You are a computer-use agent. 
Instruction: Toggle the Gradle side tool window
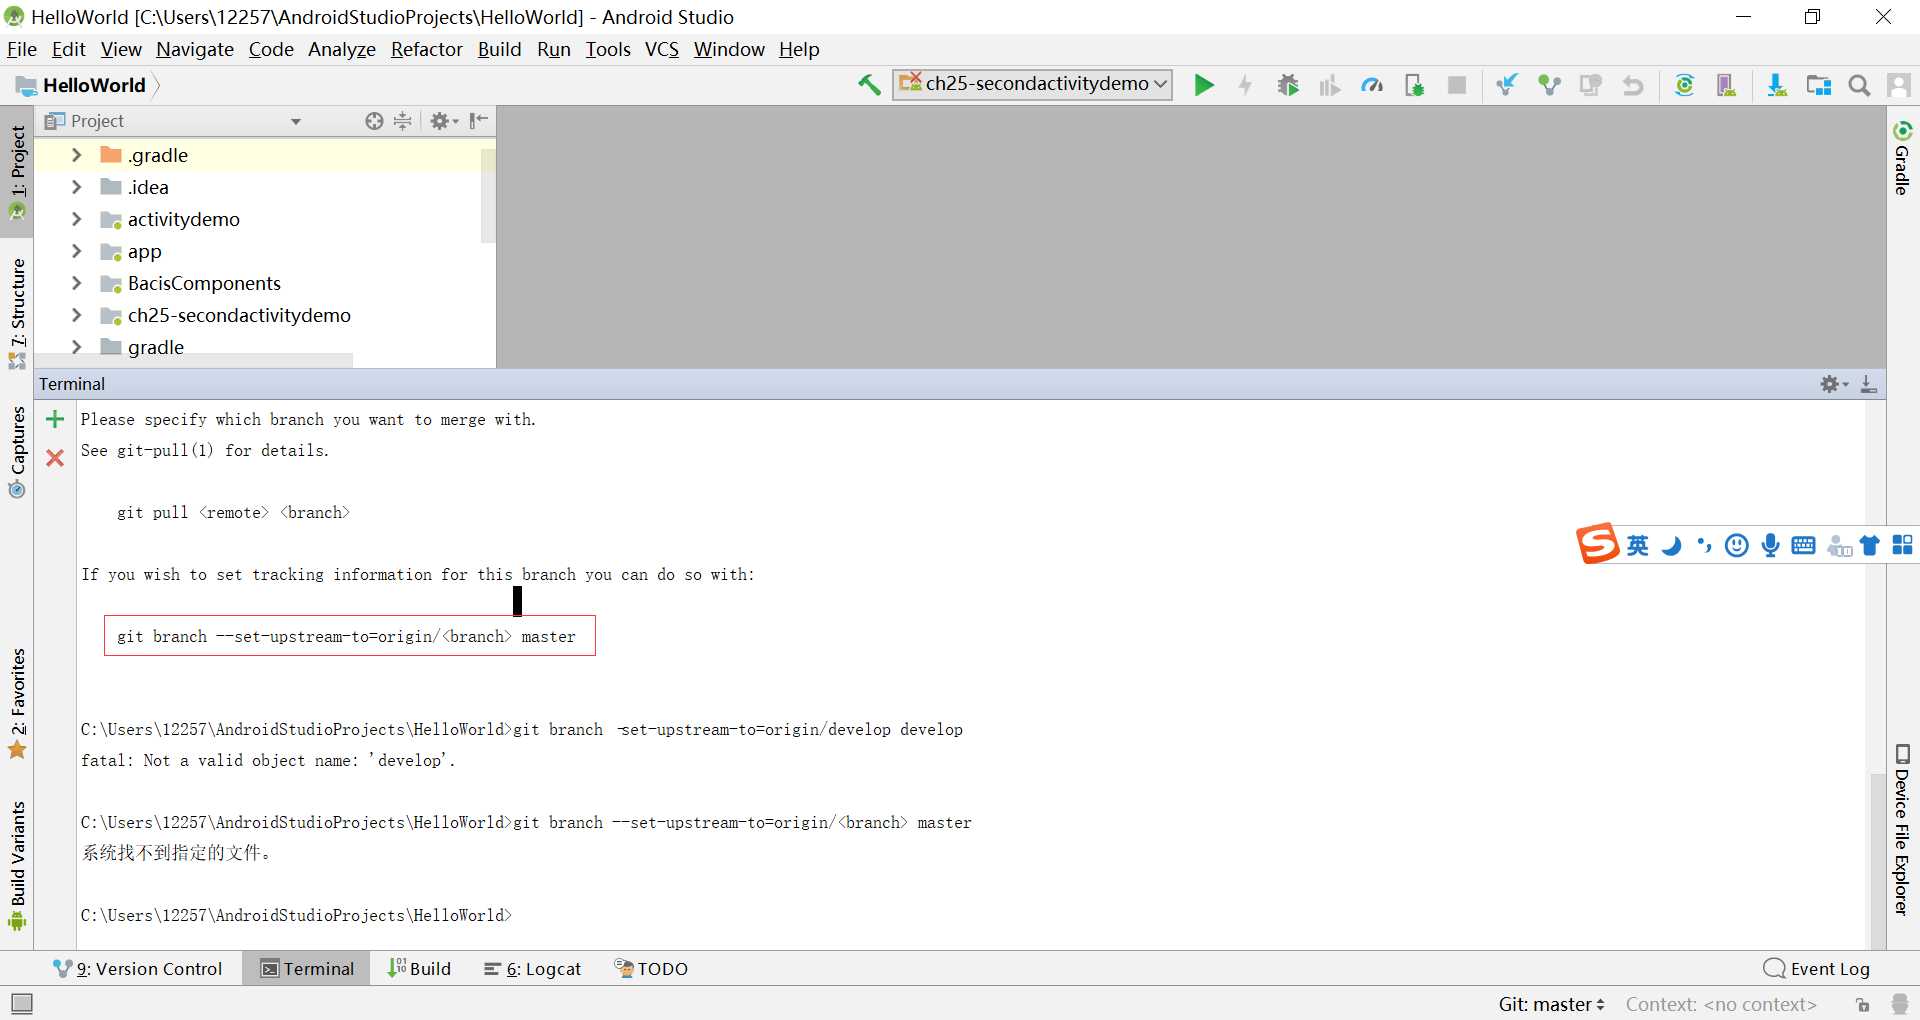(1902, 158)
